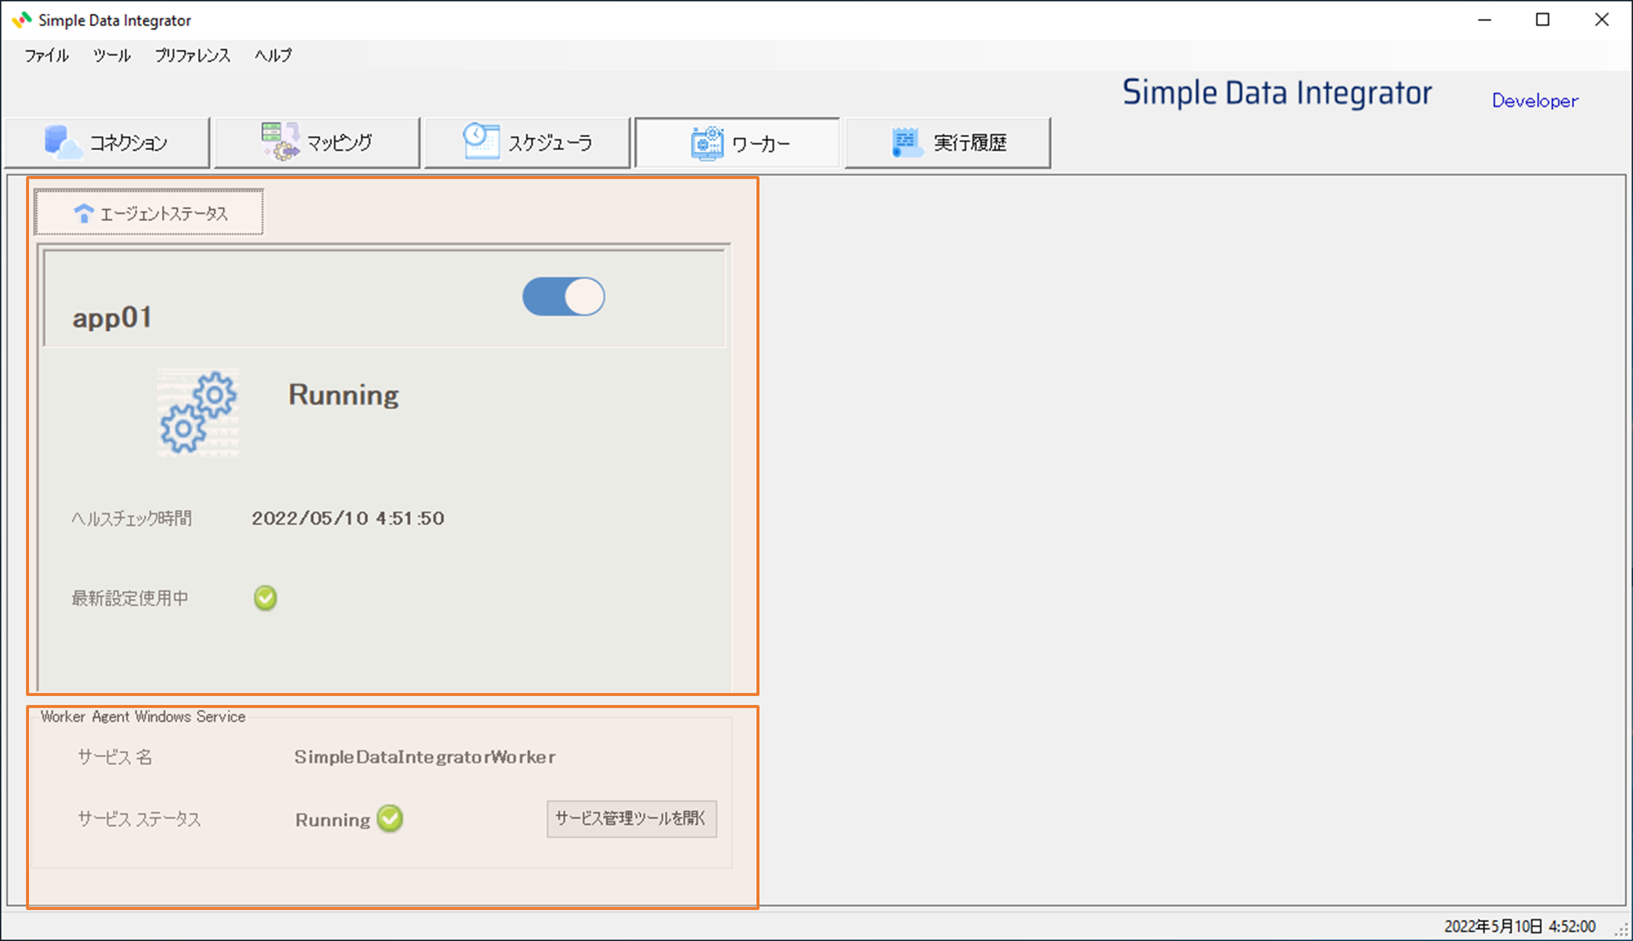Open the ヘルプ menu
1633x941 pixels.
273,56
